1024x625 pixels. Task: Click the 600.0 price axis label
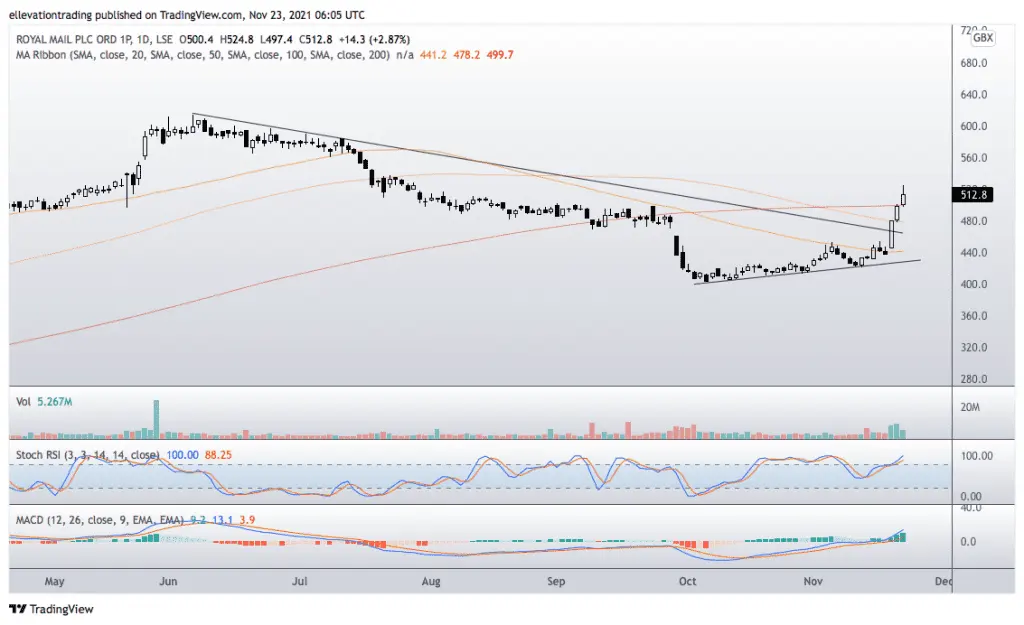pyautogui.click(x=974, y=126)
